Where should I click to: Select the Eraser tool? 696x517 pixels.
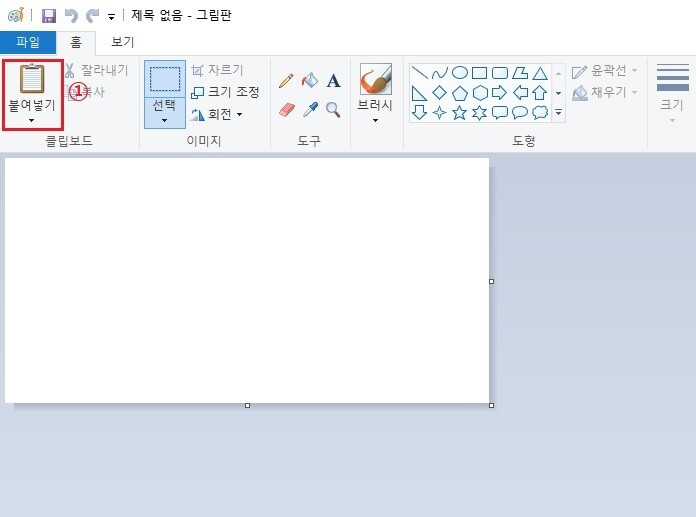pyautogui.click(x=287, y=110)
